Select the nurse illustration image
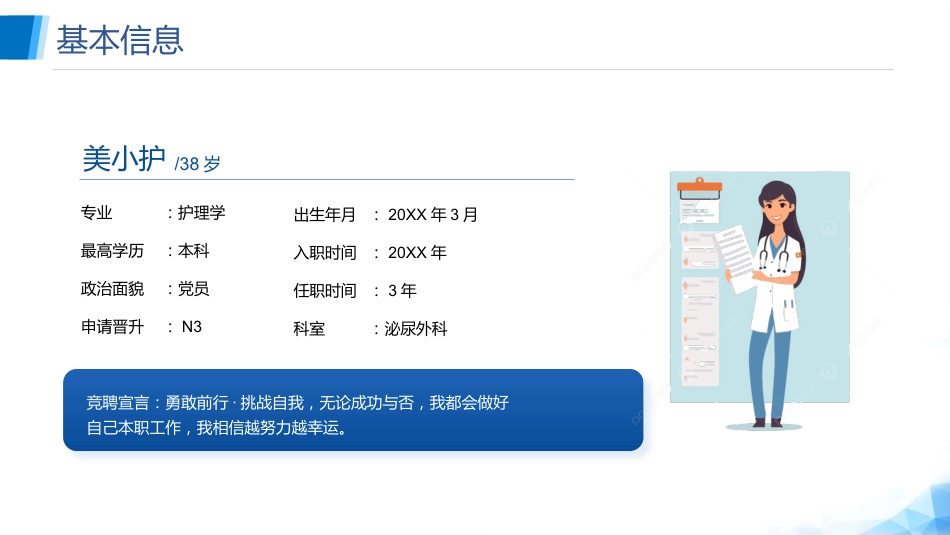 point(760,302)
